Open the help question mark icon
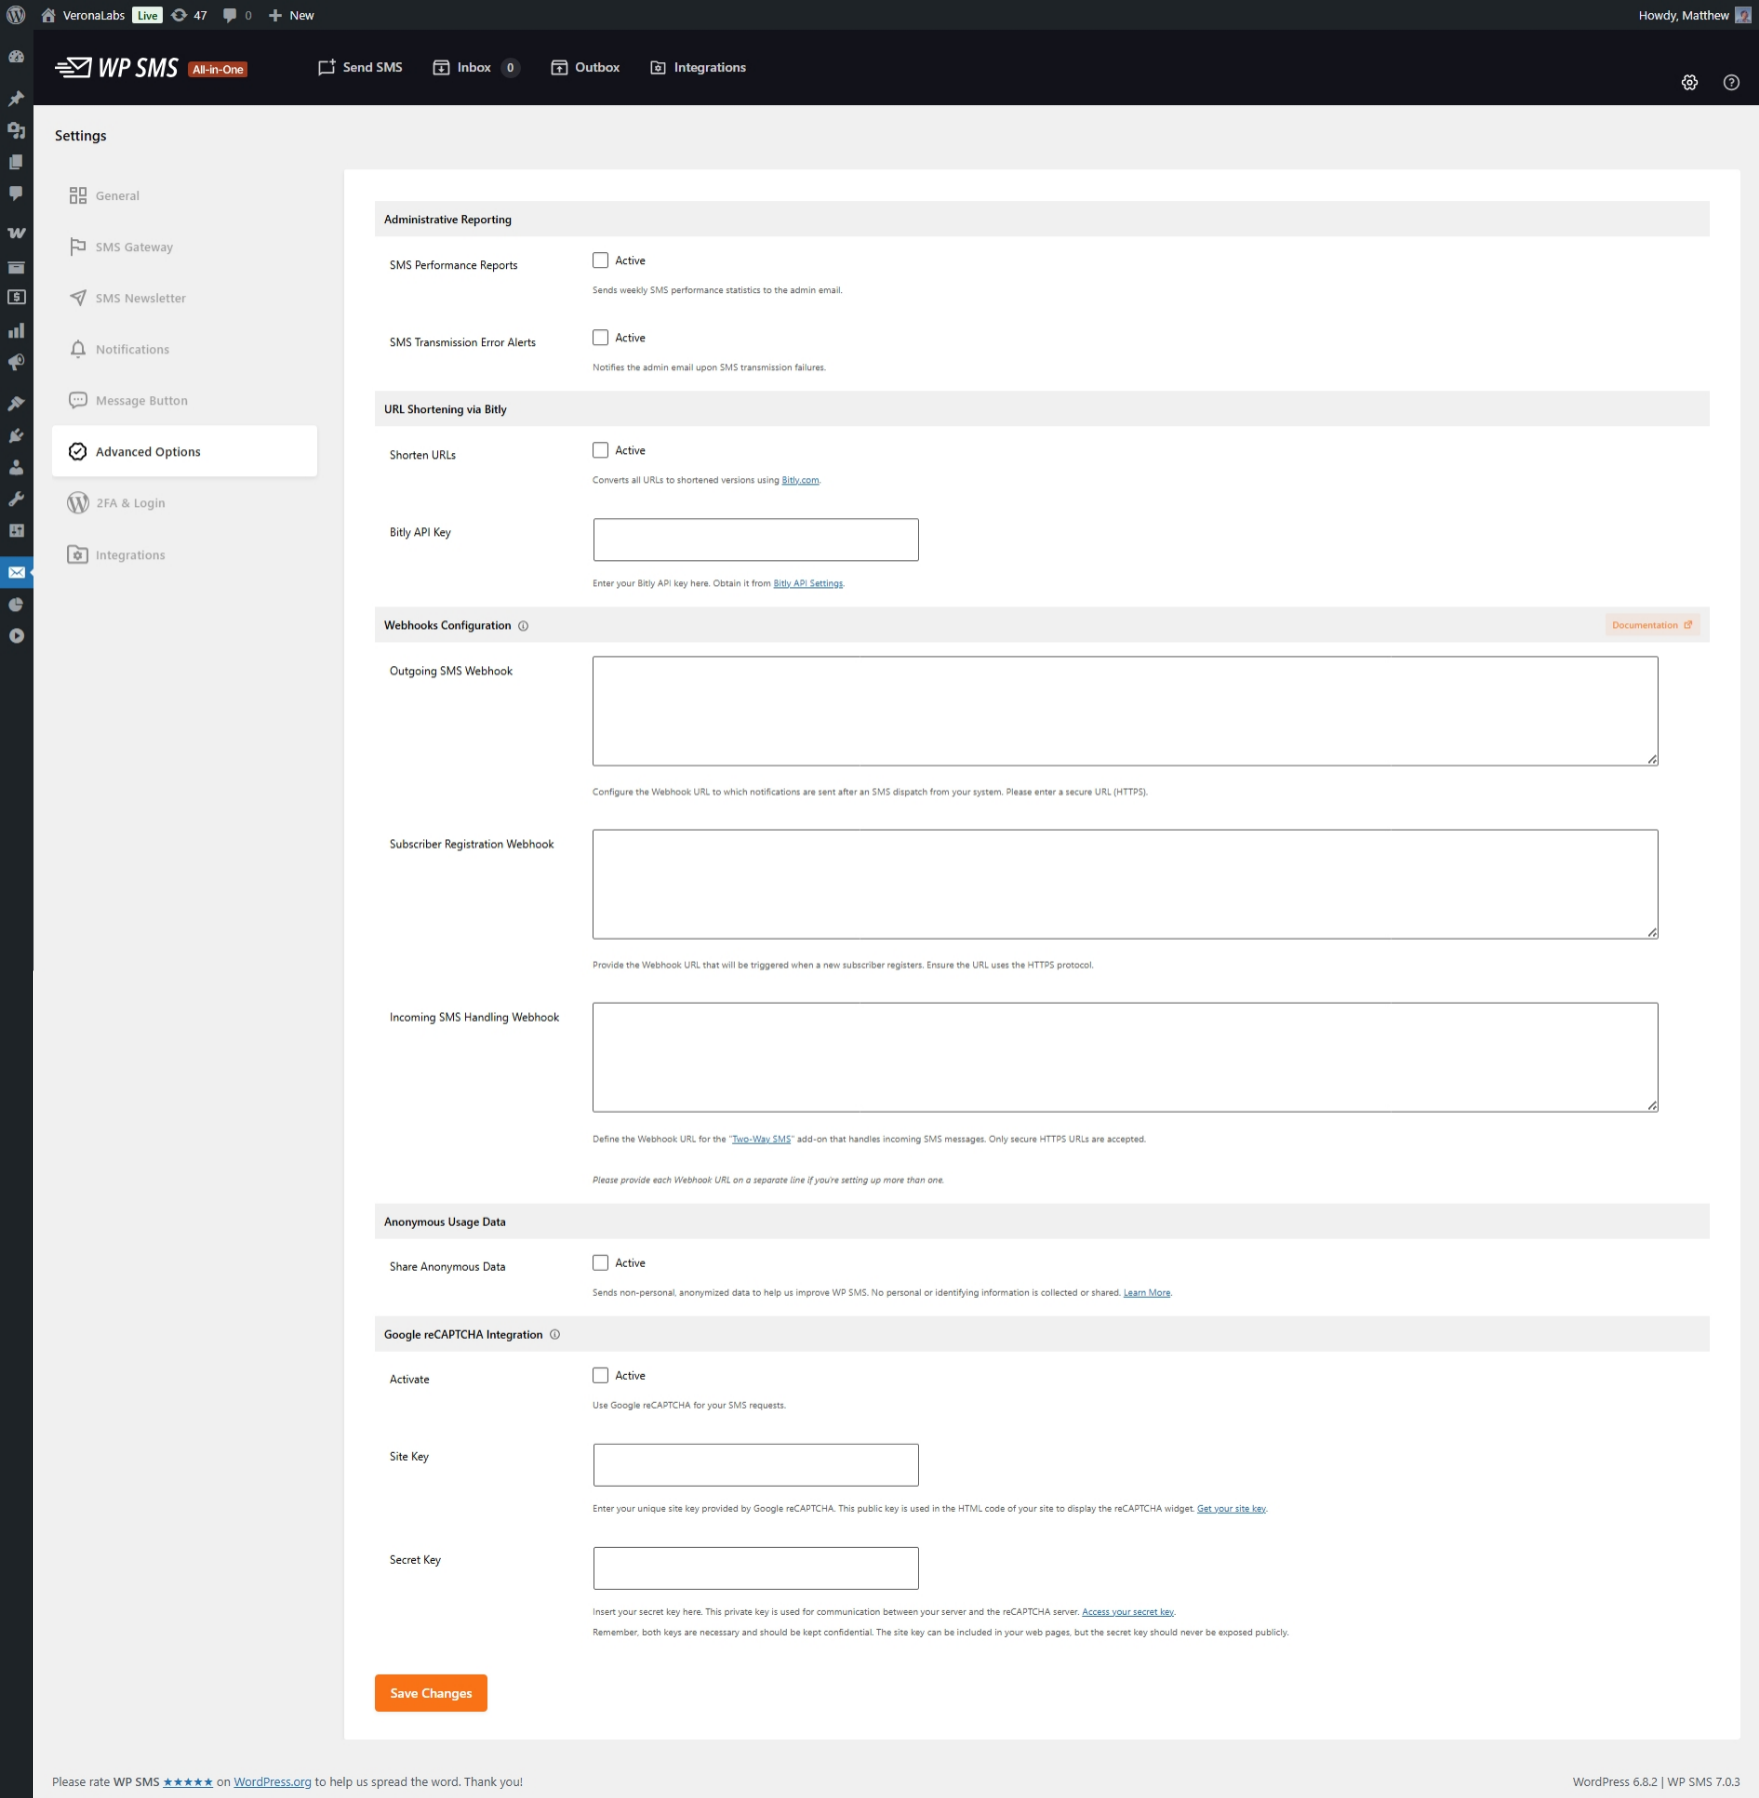 click(x=1731, y=83)
